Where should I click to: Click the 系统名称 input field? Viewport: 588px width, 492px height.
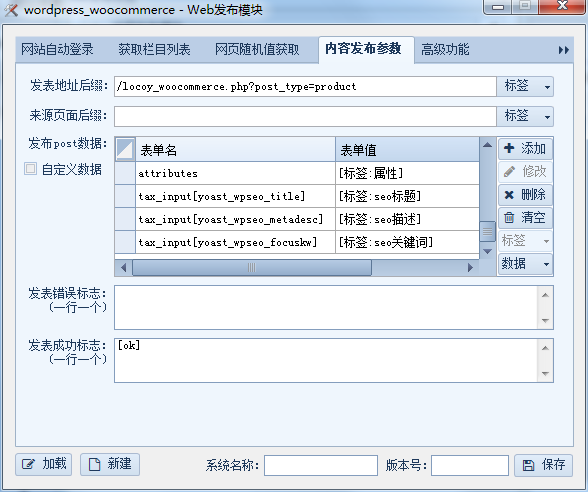(x=321, y=465)
